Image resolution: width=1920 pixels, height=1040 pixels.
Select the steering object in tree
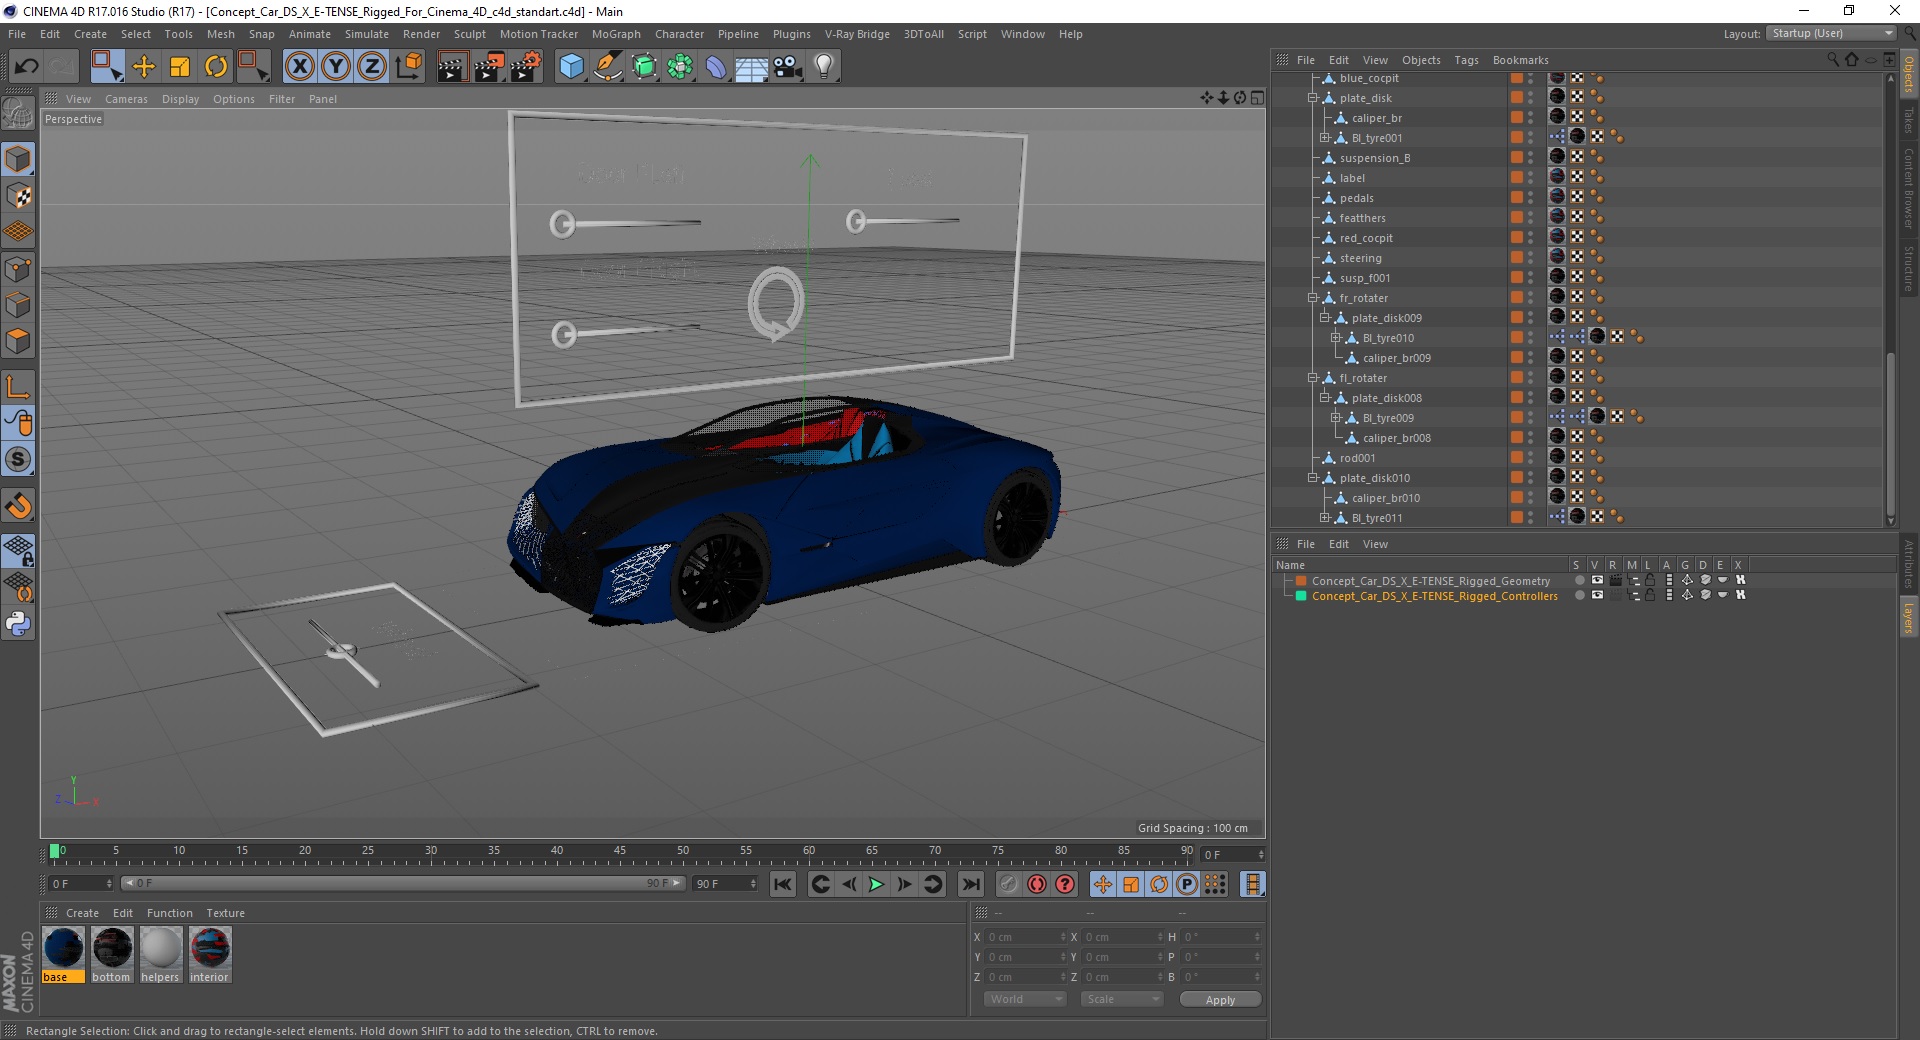point(1361,258)
